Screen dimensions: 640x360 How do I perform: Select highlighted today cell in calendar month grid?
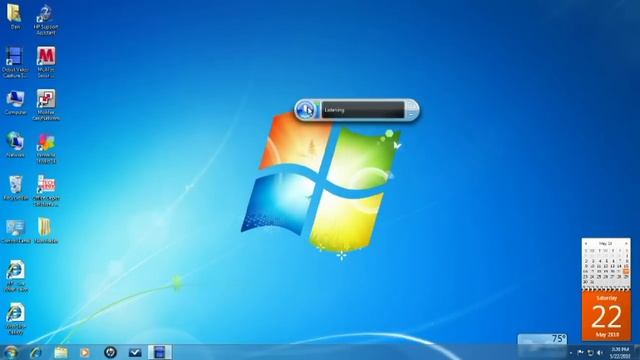click(x=626, y=271)
